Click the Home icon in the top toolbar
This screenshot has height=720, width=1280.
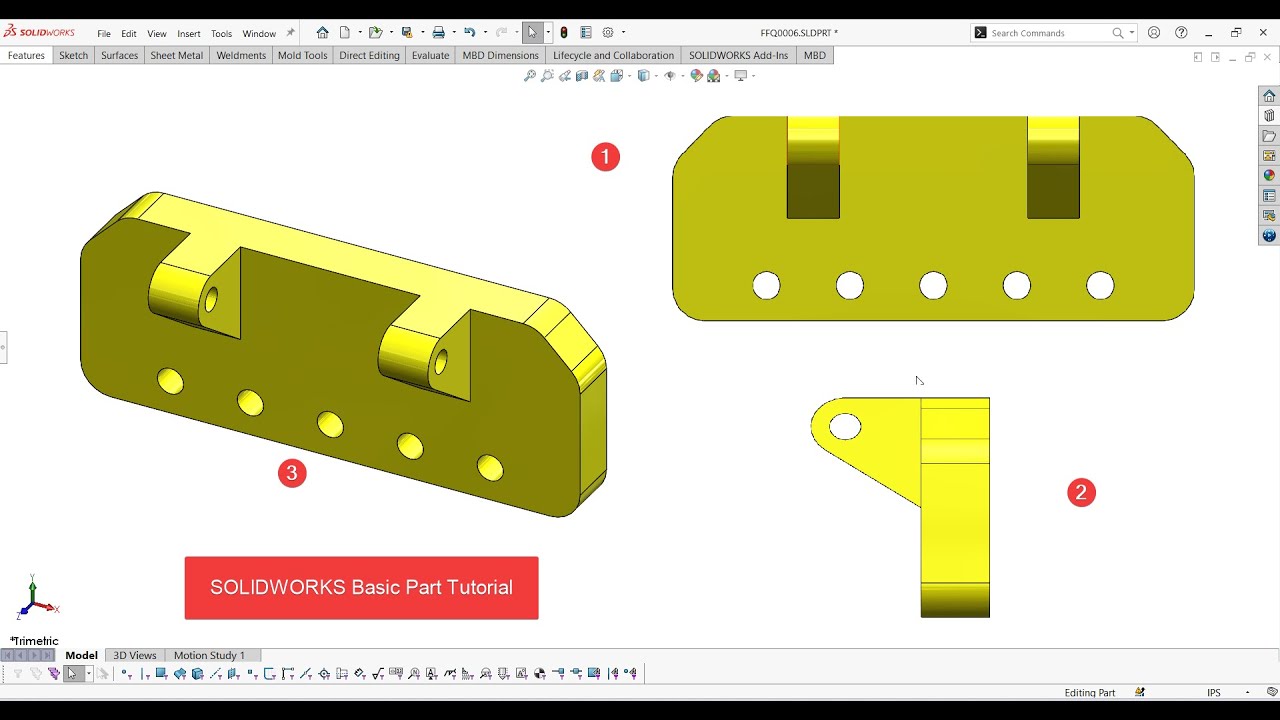322,33
